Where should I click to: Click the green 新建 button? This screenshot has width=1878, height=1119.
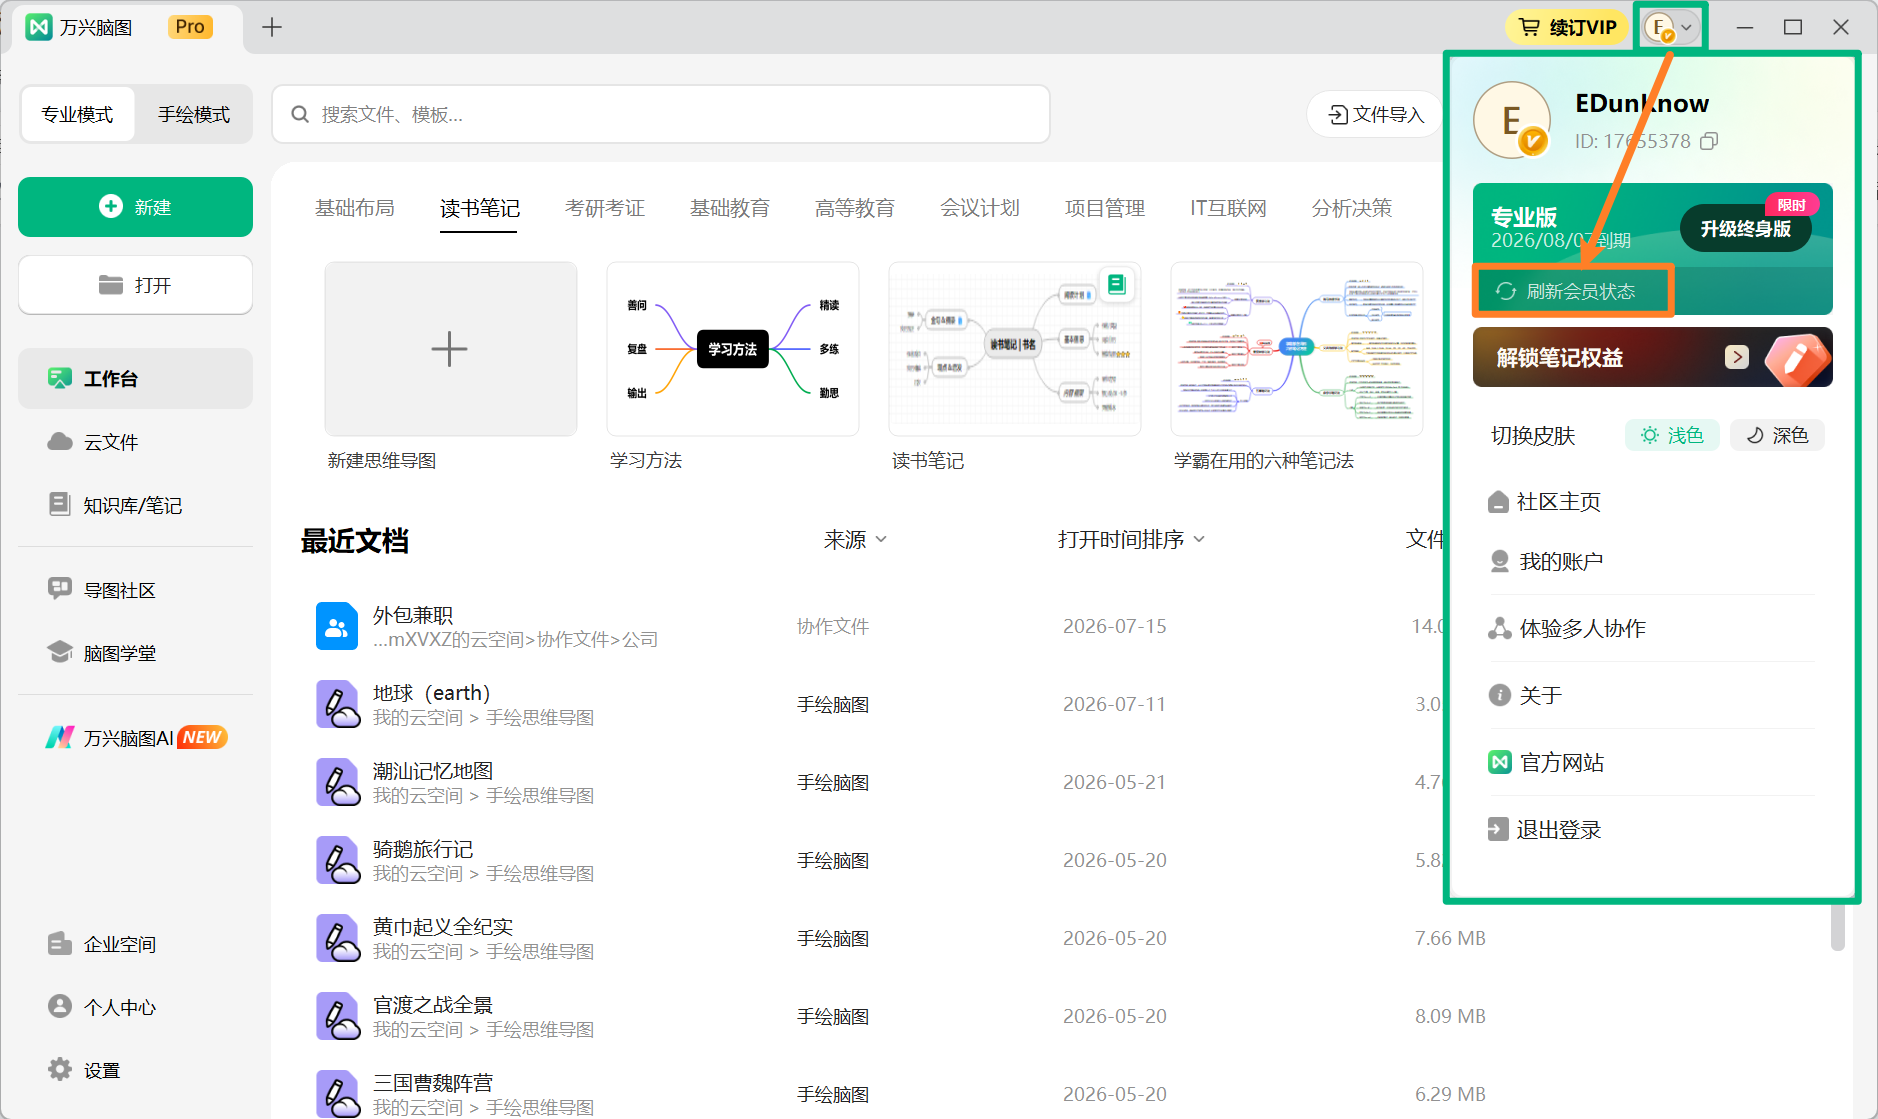pos(135,207)
